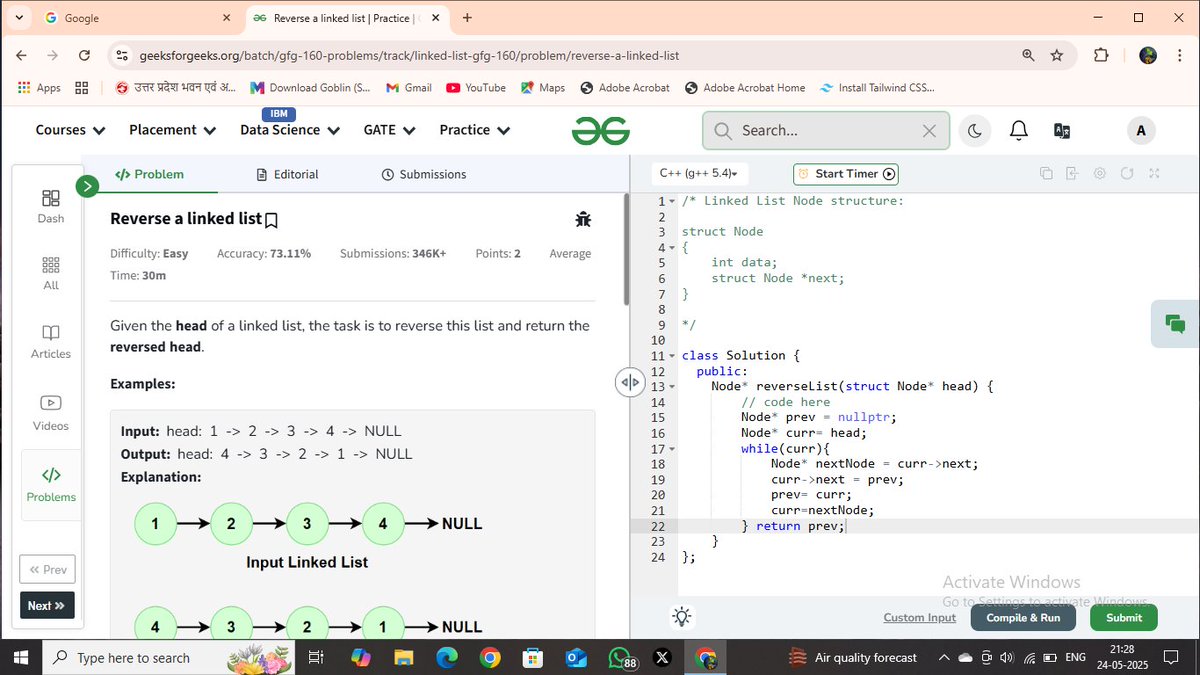Open Microsoft Edge from the taskbar
Viewport: 1200px width, 675px height.
(x=447, y=657)
